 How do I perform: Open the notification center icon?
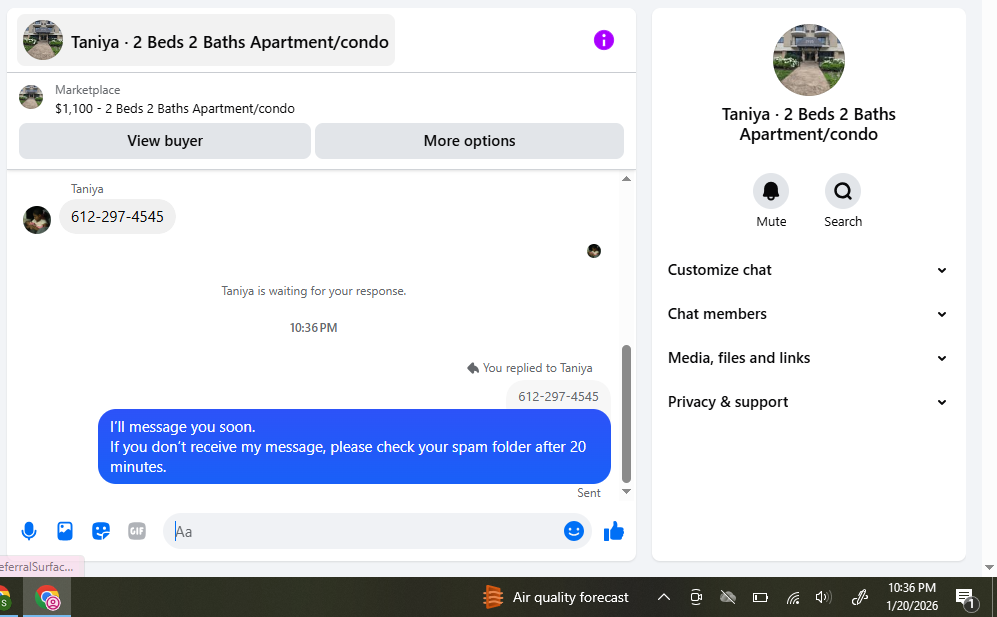point(966,597)
